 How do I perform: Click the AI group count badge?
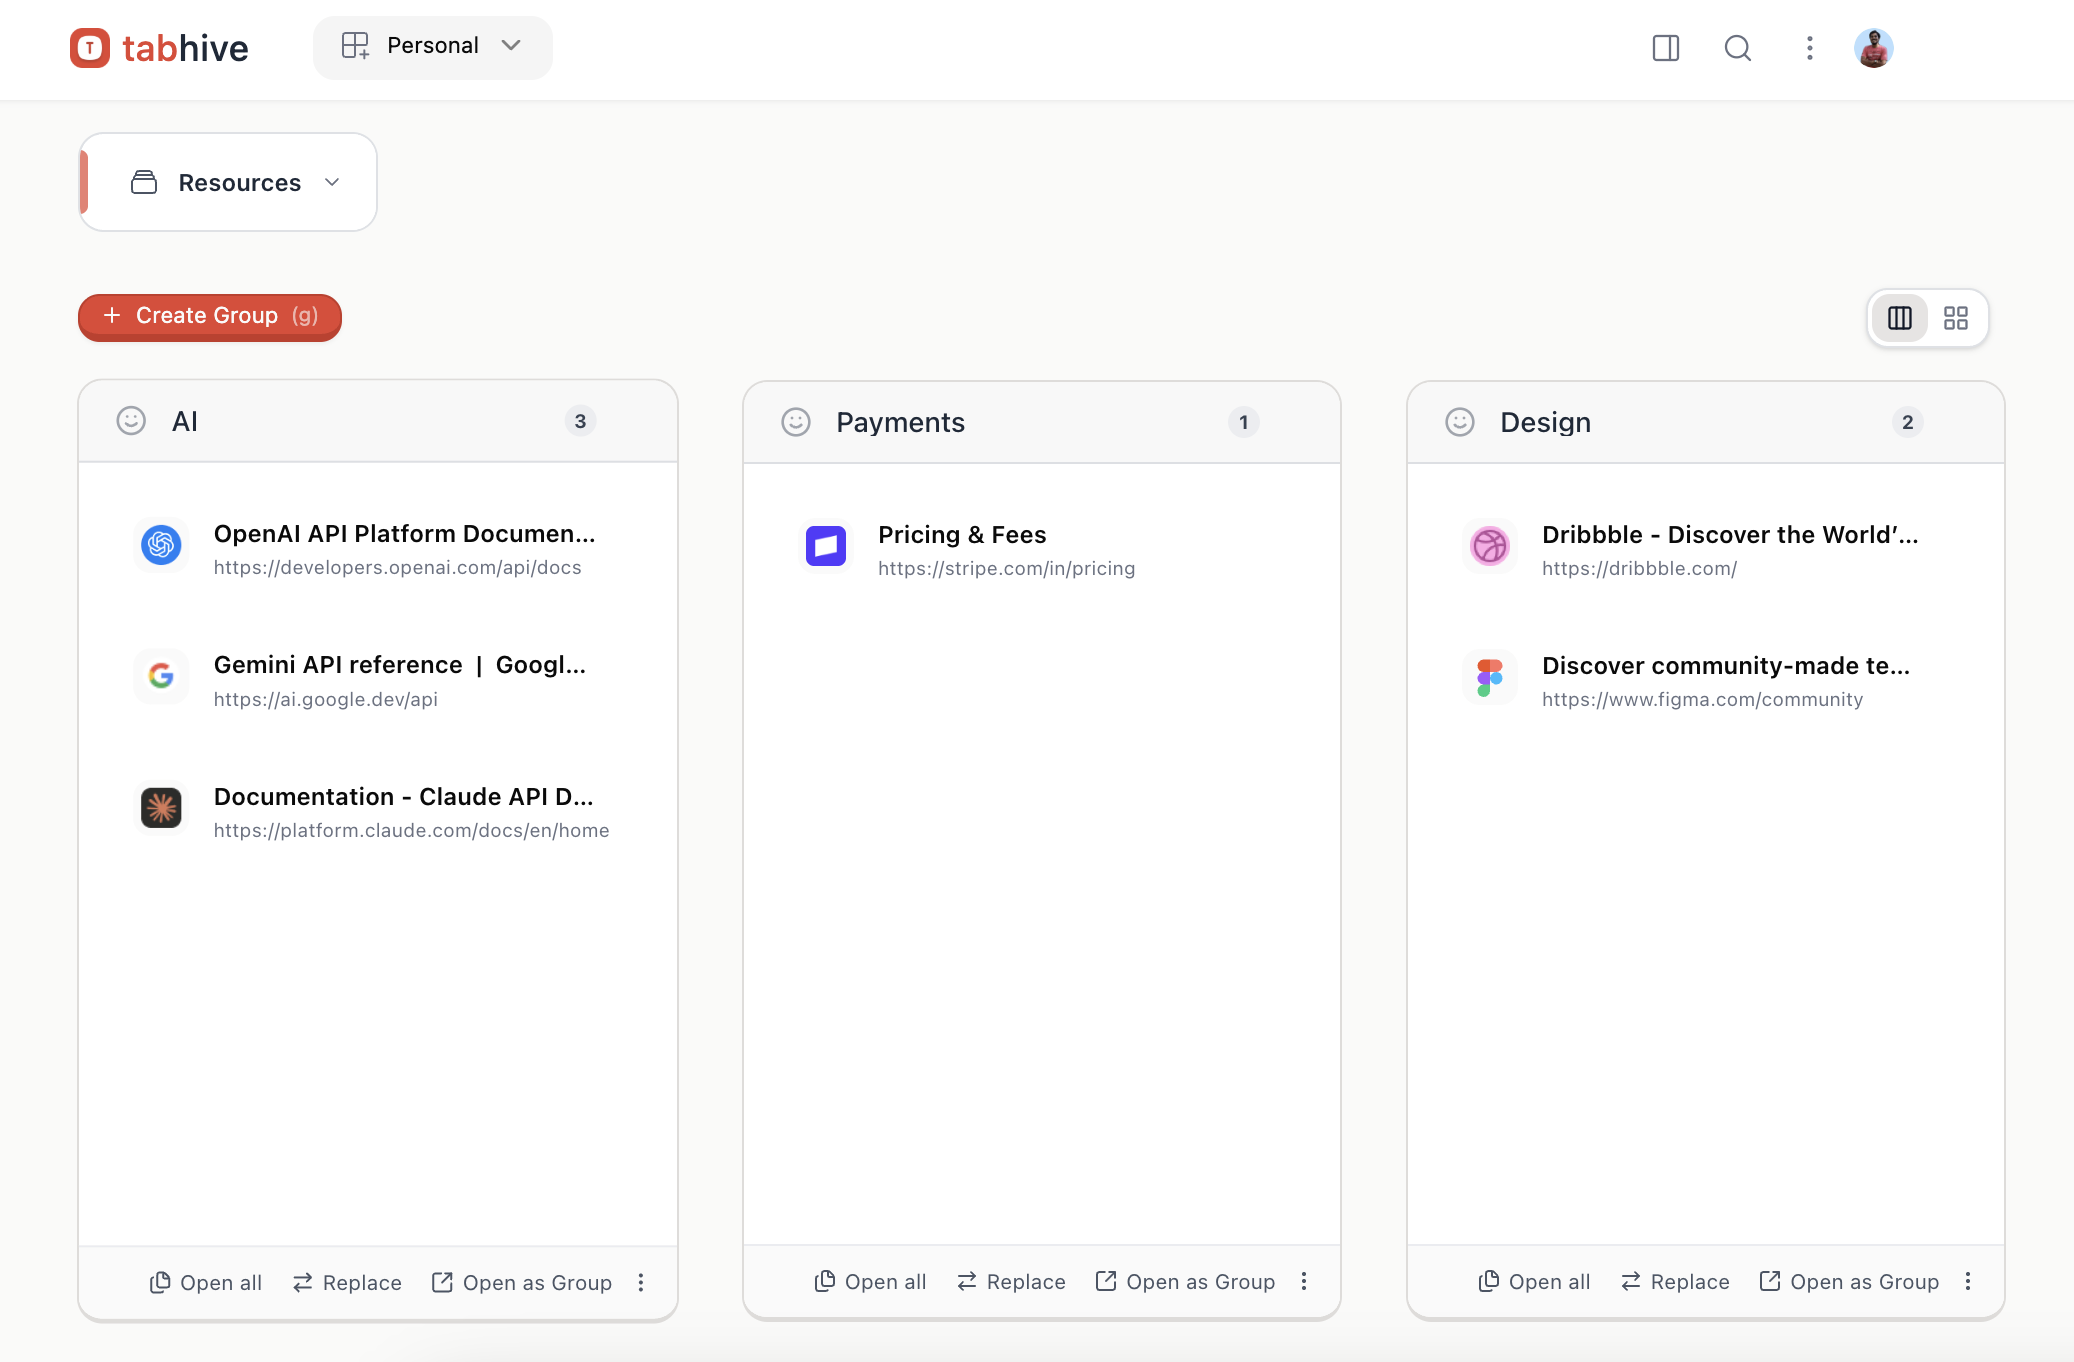coord(581,421)
